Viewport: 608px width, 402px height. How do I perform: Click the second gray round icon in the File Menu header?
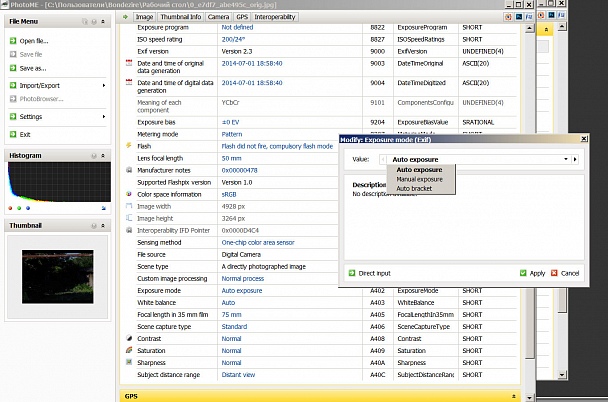pos(94,22)
